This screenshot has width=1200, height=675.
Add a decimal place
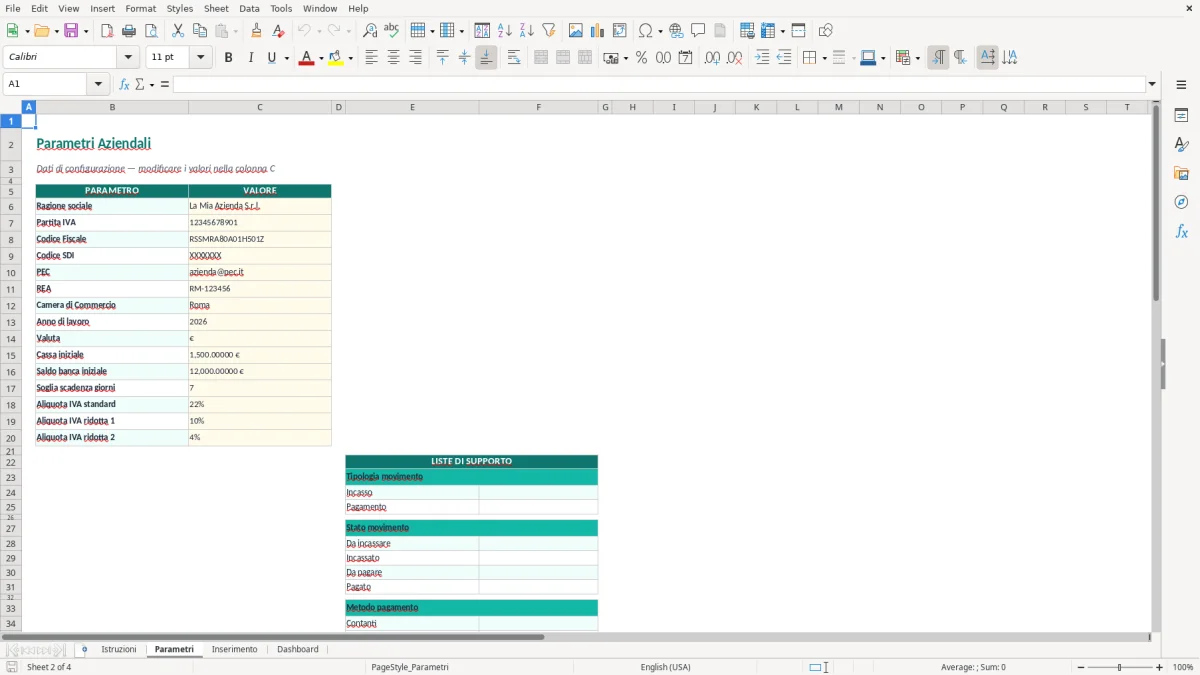coord(712,58)
